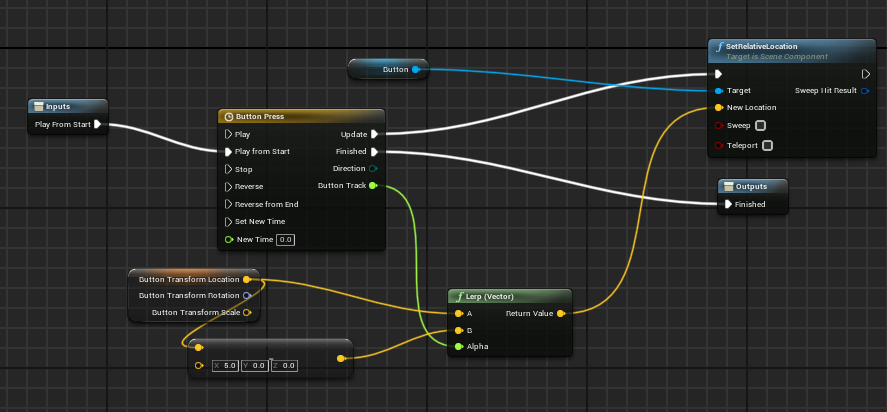
Task: Click the Sweep Hit Result output pin
Action: (x=865, y=91)
